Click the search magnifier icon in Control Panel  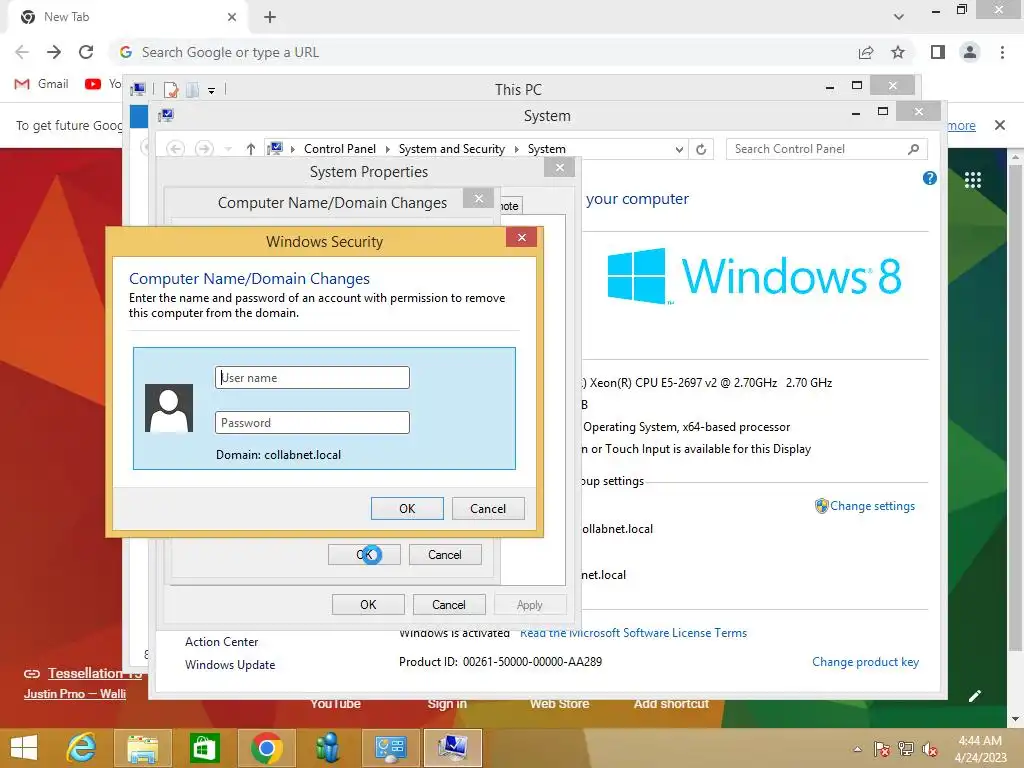pos(914,149)
